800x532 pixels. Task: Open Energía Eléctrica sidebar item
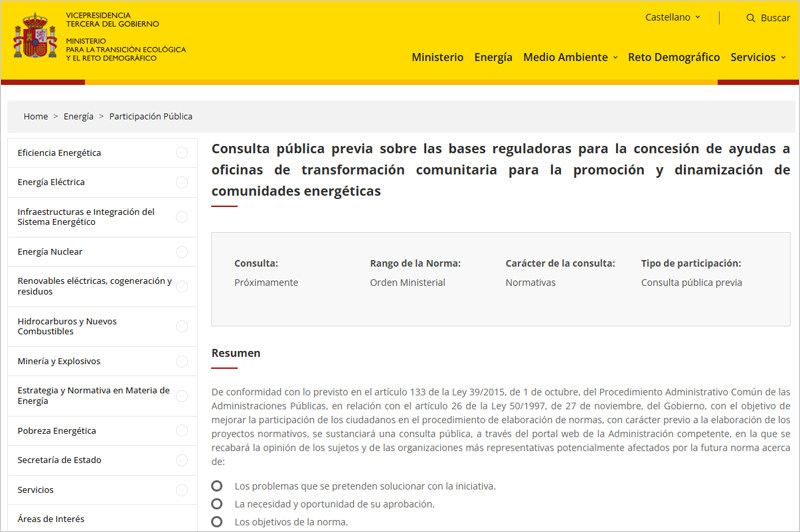(x=51, y=182)
